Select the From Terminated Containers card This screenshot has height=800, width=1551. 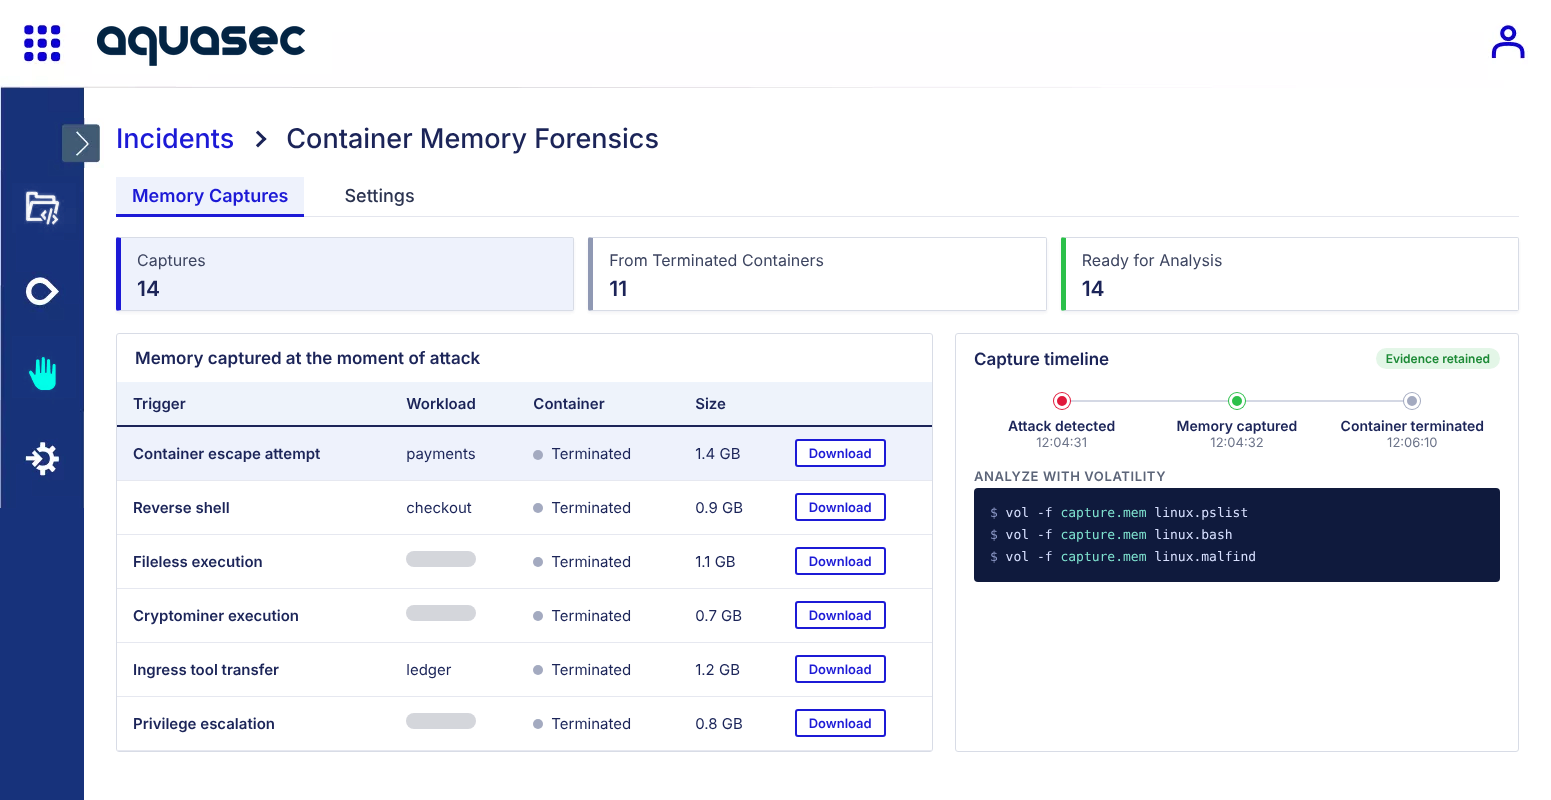pos(817,274)
